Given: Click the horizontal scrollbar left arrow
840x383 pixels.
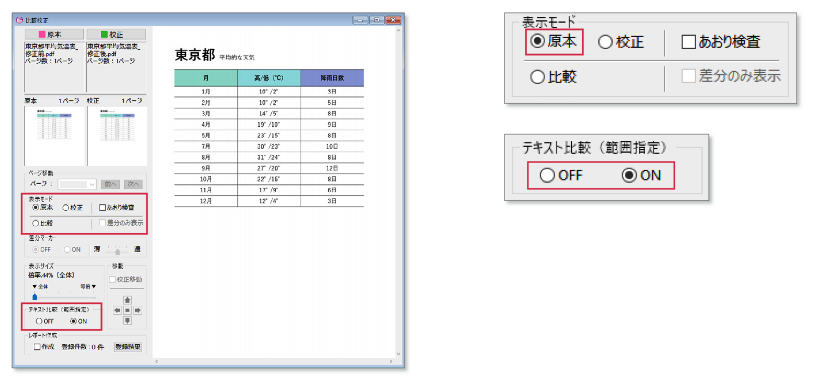Looking at the screenshot, I should [x=156, y=362].
